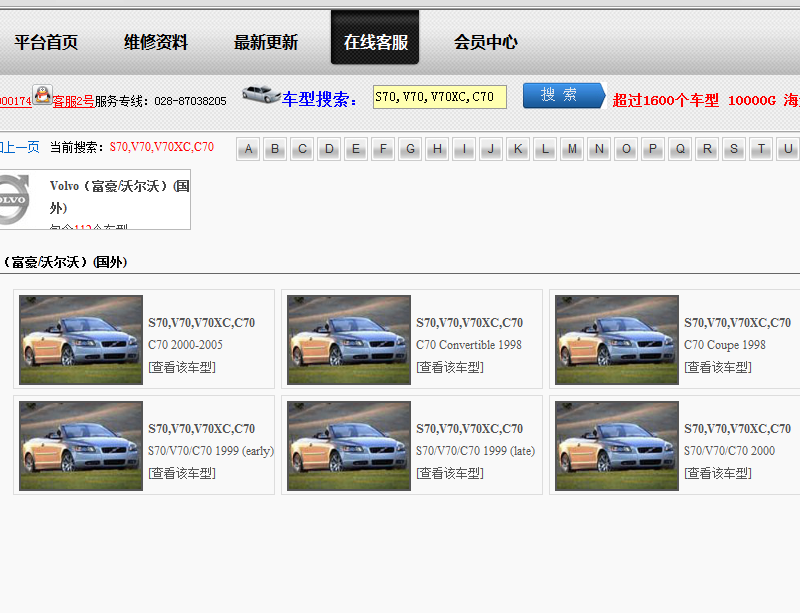Filter brands by letter G
The width and height of the screenshot is (800, 613).
click(x=410, y=149)
